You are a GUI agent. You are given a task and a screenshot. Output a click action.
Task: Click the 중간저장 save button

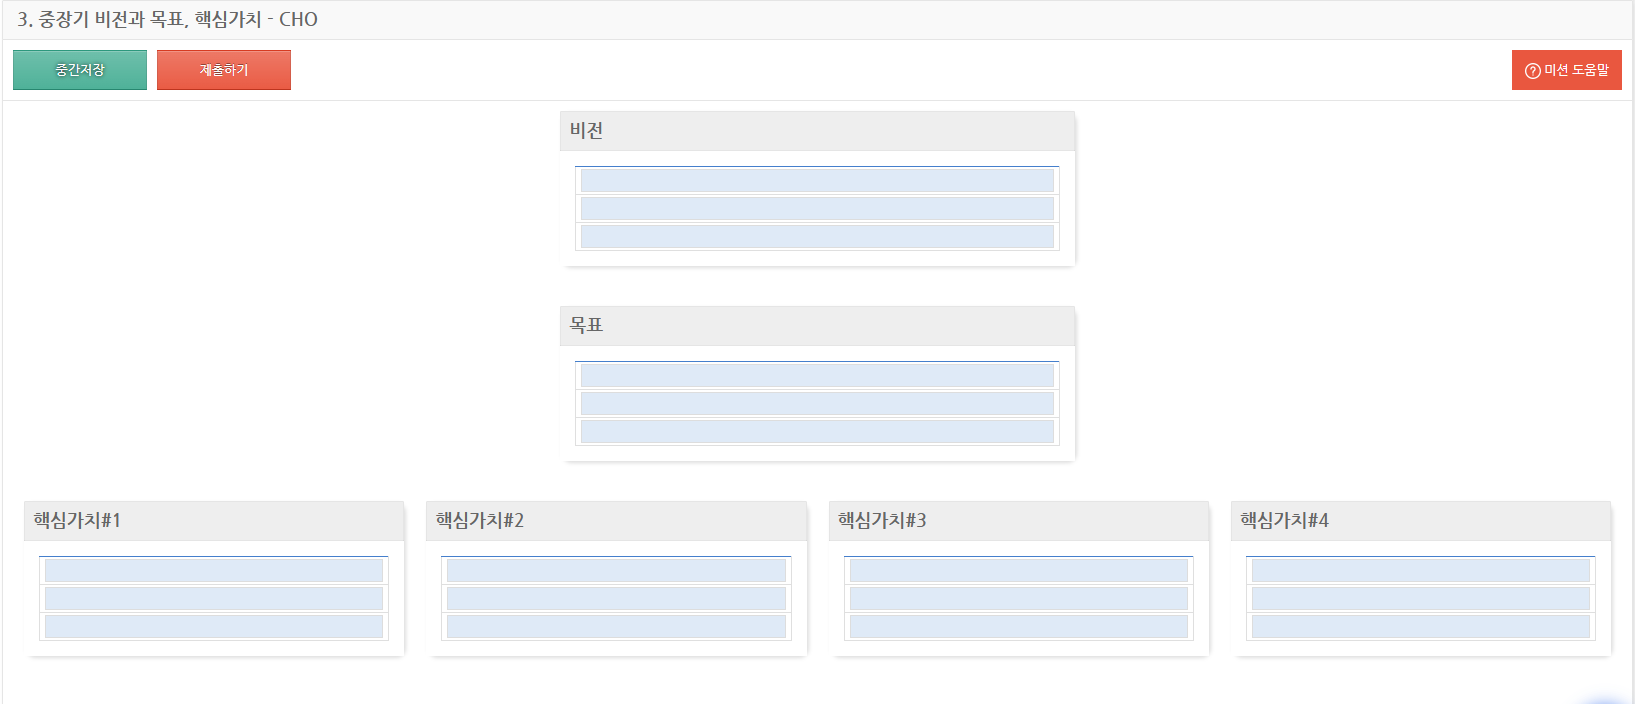pos(80,70)
